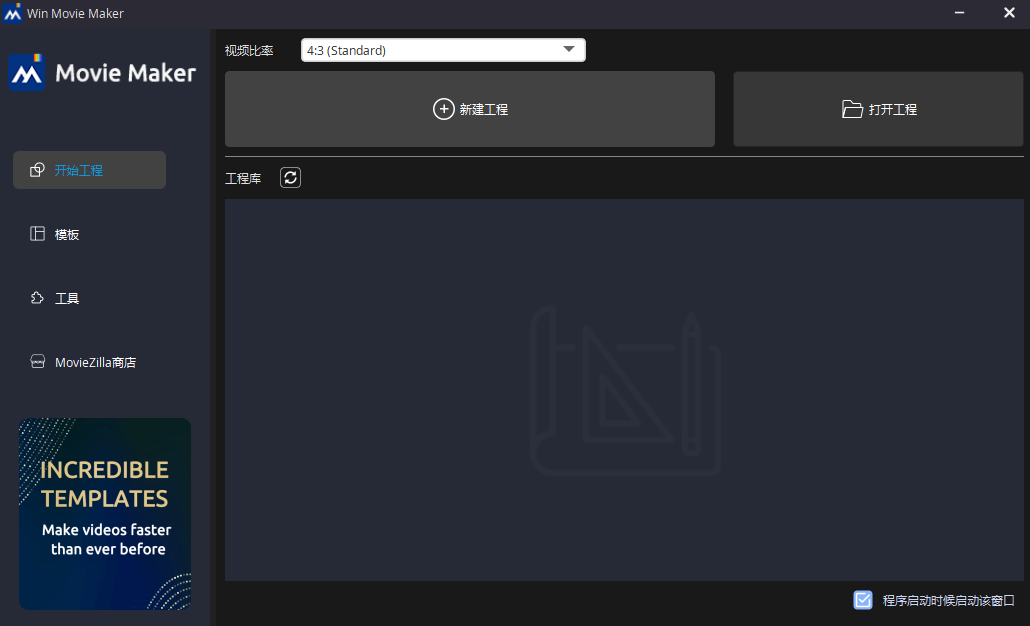This screenshot has width=1030, height=626.
Task: Click the 工程库 label
Action: tap(243, 178)
